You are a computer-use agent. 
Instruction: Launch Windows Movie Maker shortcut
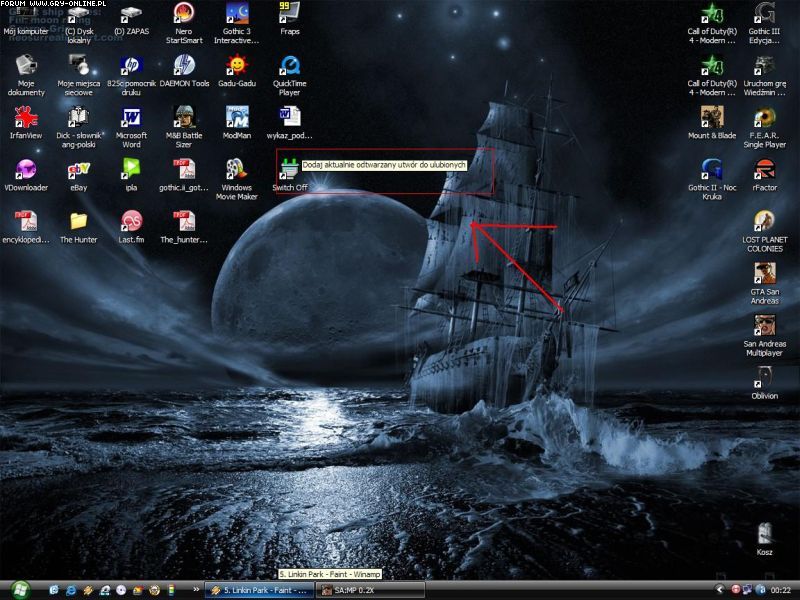pos(237,170)
